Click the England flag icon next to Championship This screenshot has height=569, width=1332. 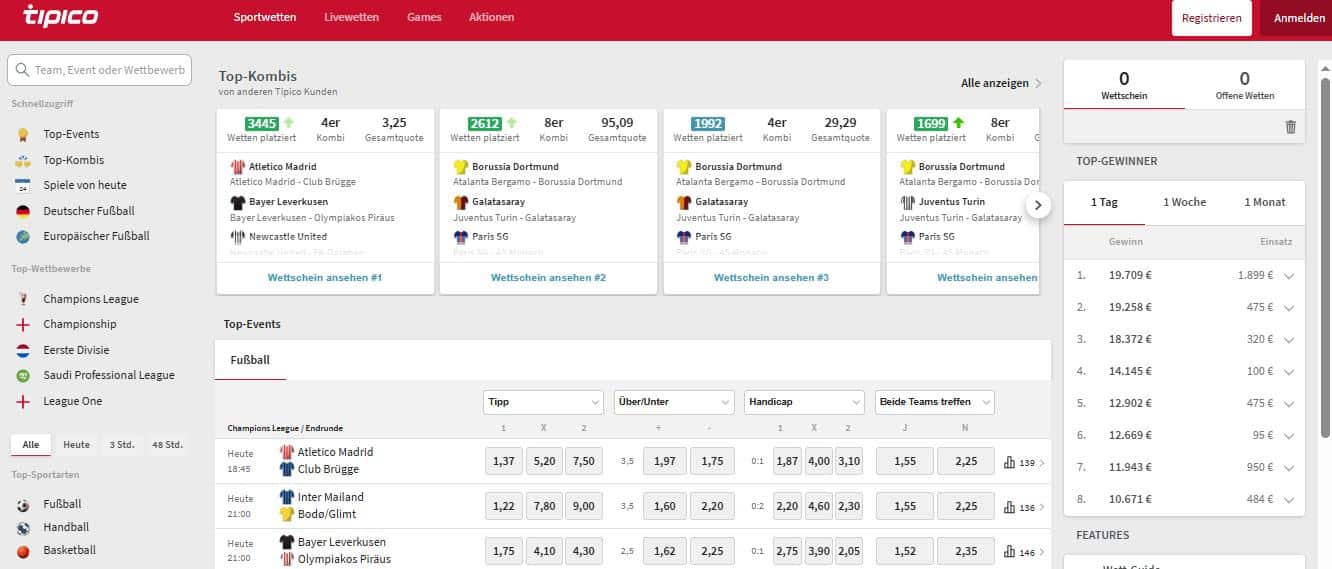[23, 324]
